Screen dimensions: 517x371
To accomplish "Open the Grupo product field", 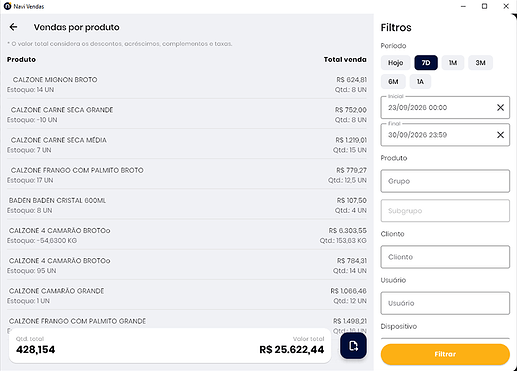I will tap(445, 181).
